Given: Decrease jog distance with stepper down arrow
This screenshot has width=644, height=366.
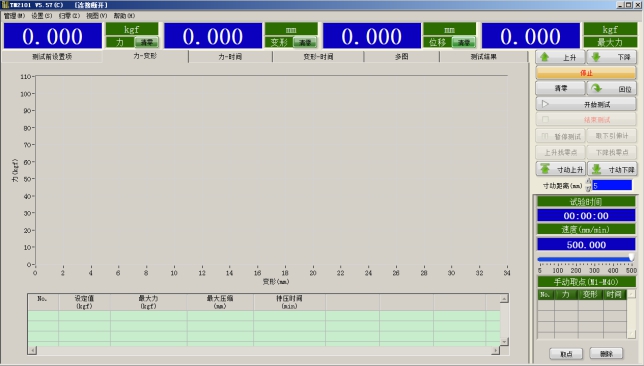Looking at the screenshot, I should point(588,189).
